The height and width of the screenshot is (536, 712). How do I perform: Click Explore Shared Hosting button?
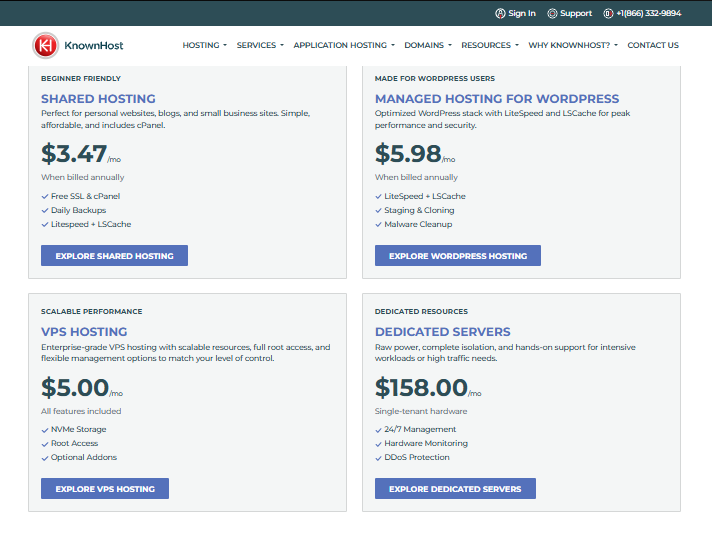114,256
